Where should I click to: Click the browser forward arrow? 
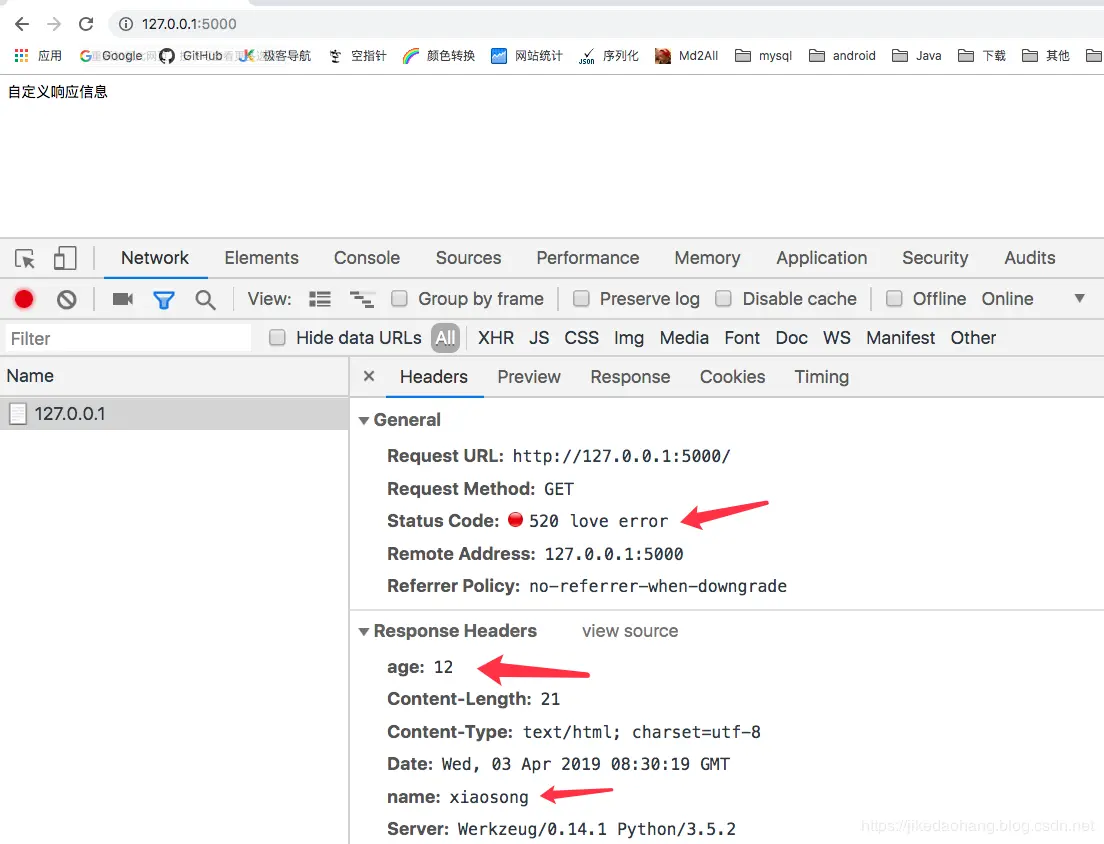[x=54, y=24]
